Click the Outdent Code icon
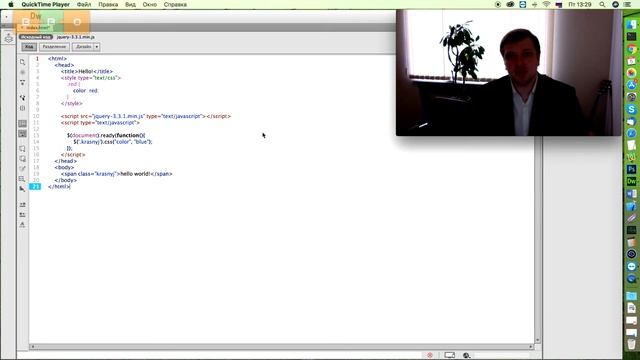The height and width of the screenshot is (360, 640). coord(22,215)
